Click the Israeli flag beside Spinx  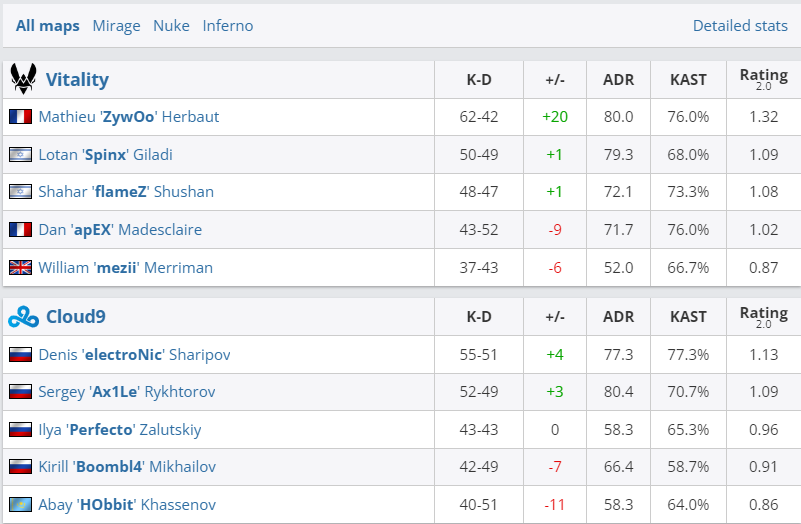[20, 155]
